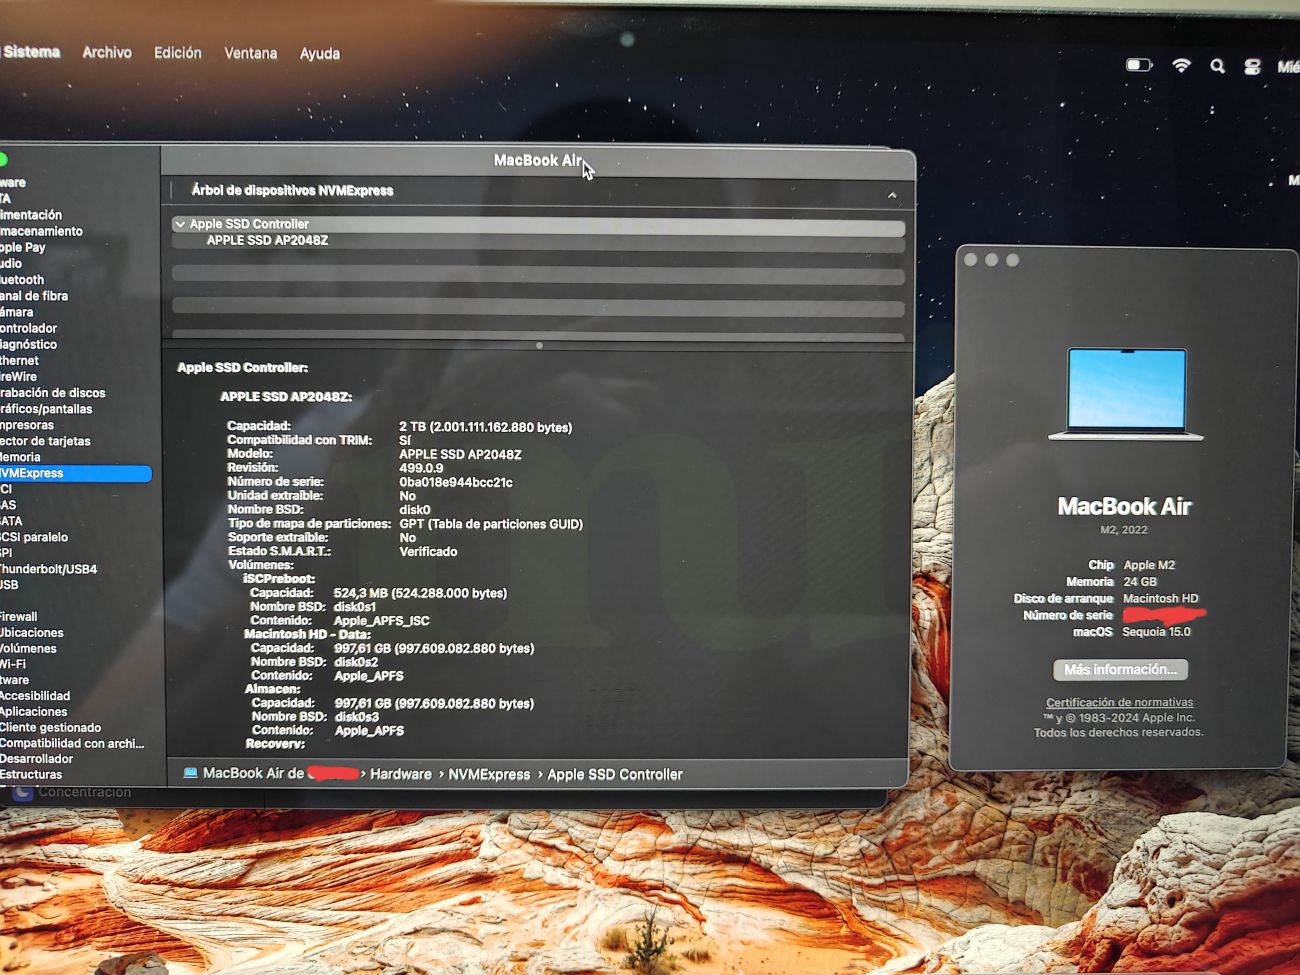Select NVMExpress in the sidebar
The image size is (1300, 975).
click(x=75, y=473)
